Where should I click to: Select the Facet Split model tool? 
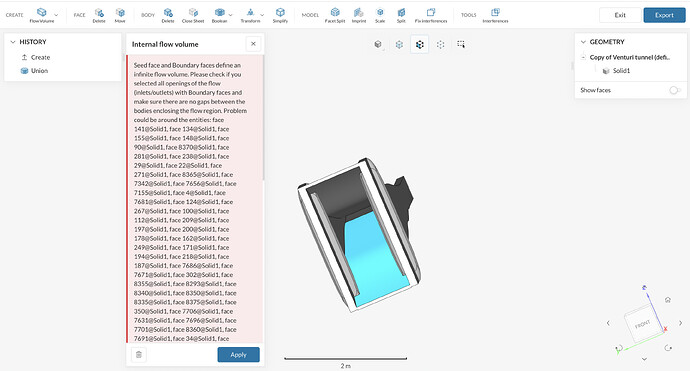[x=335, y=15]
